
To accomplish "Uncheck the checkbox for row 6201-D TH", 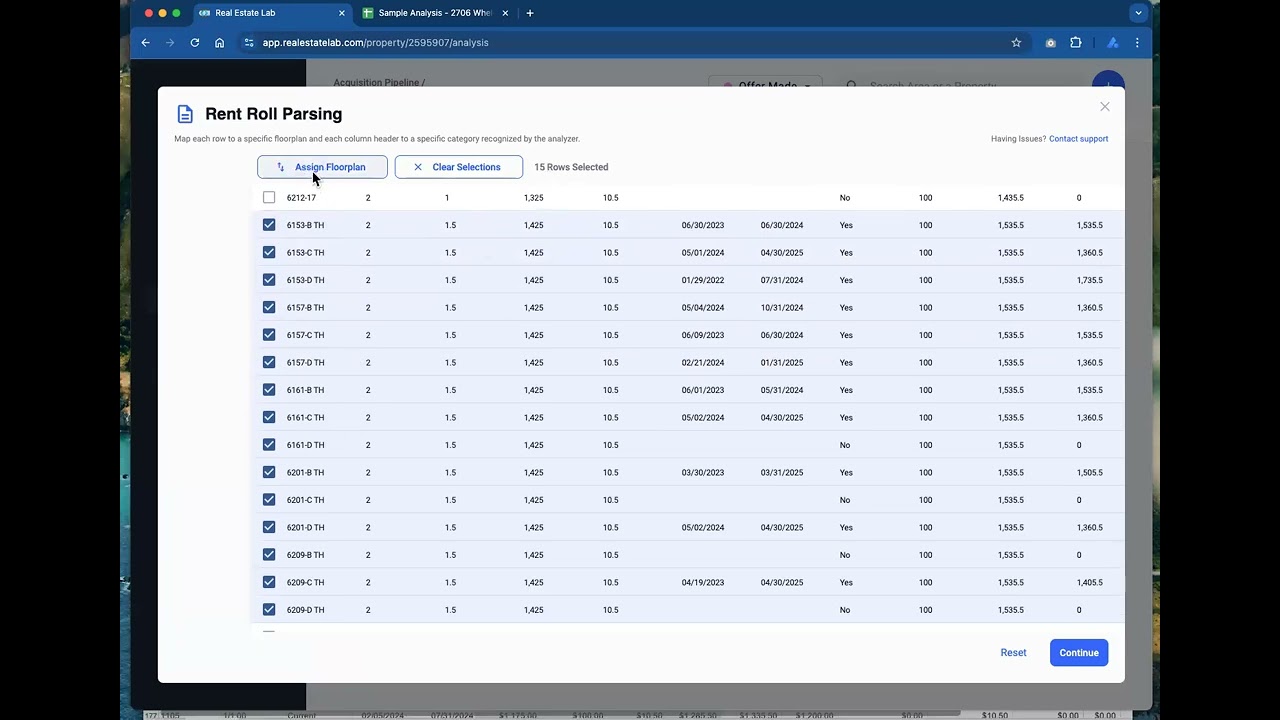I will (269, 528).
